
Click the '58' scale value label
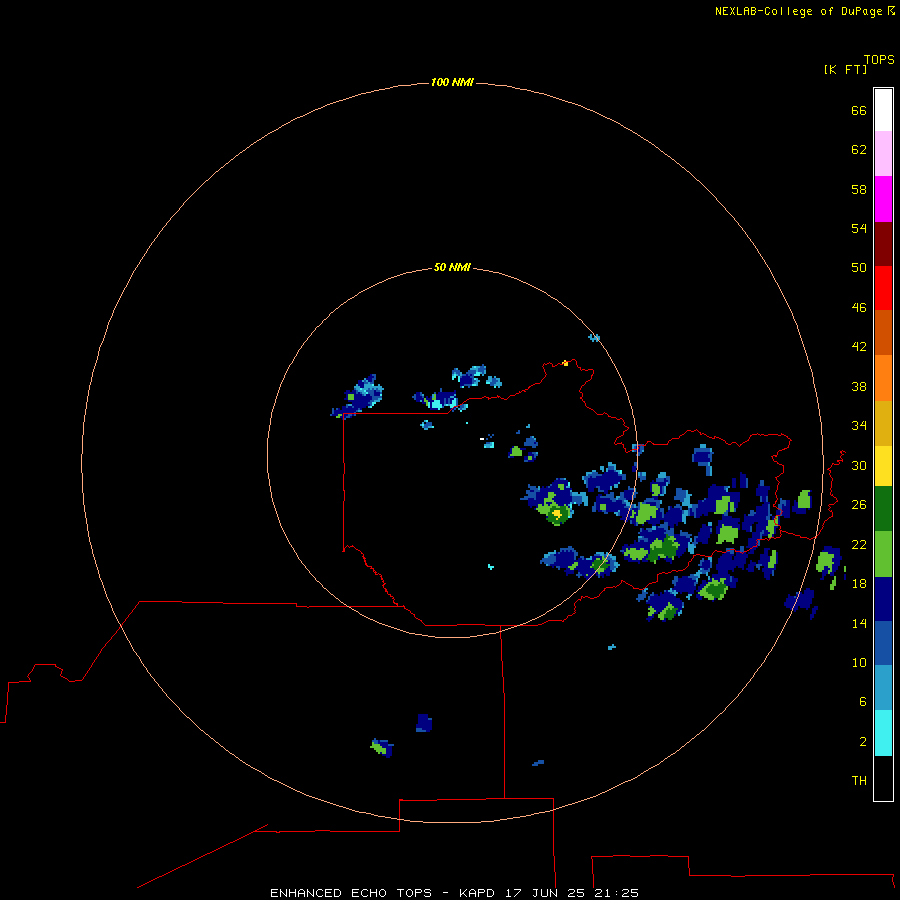[x=859, y=189]
